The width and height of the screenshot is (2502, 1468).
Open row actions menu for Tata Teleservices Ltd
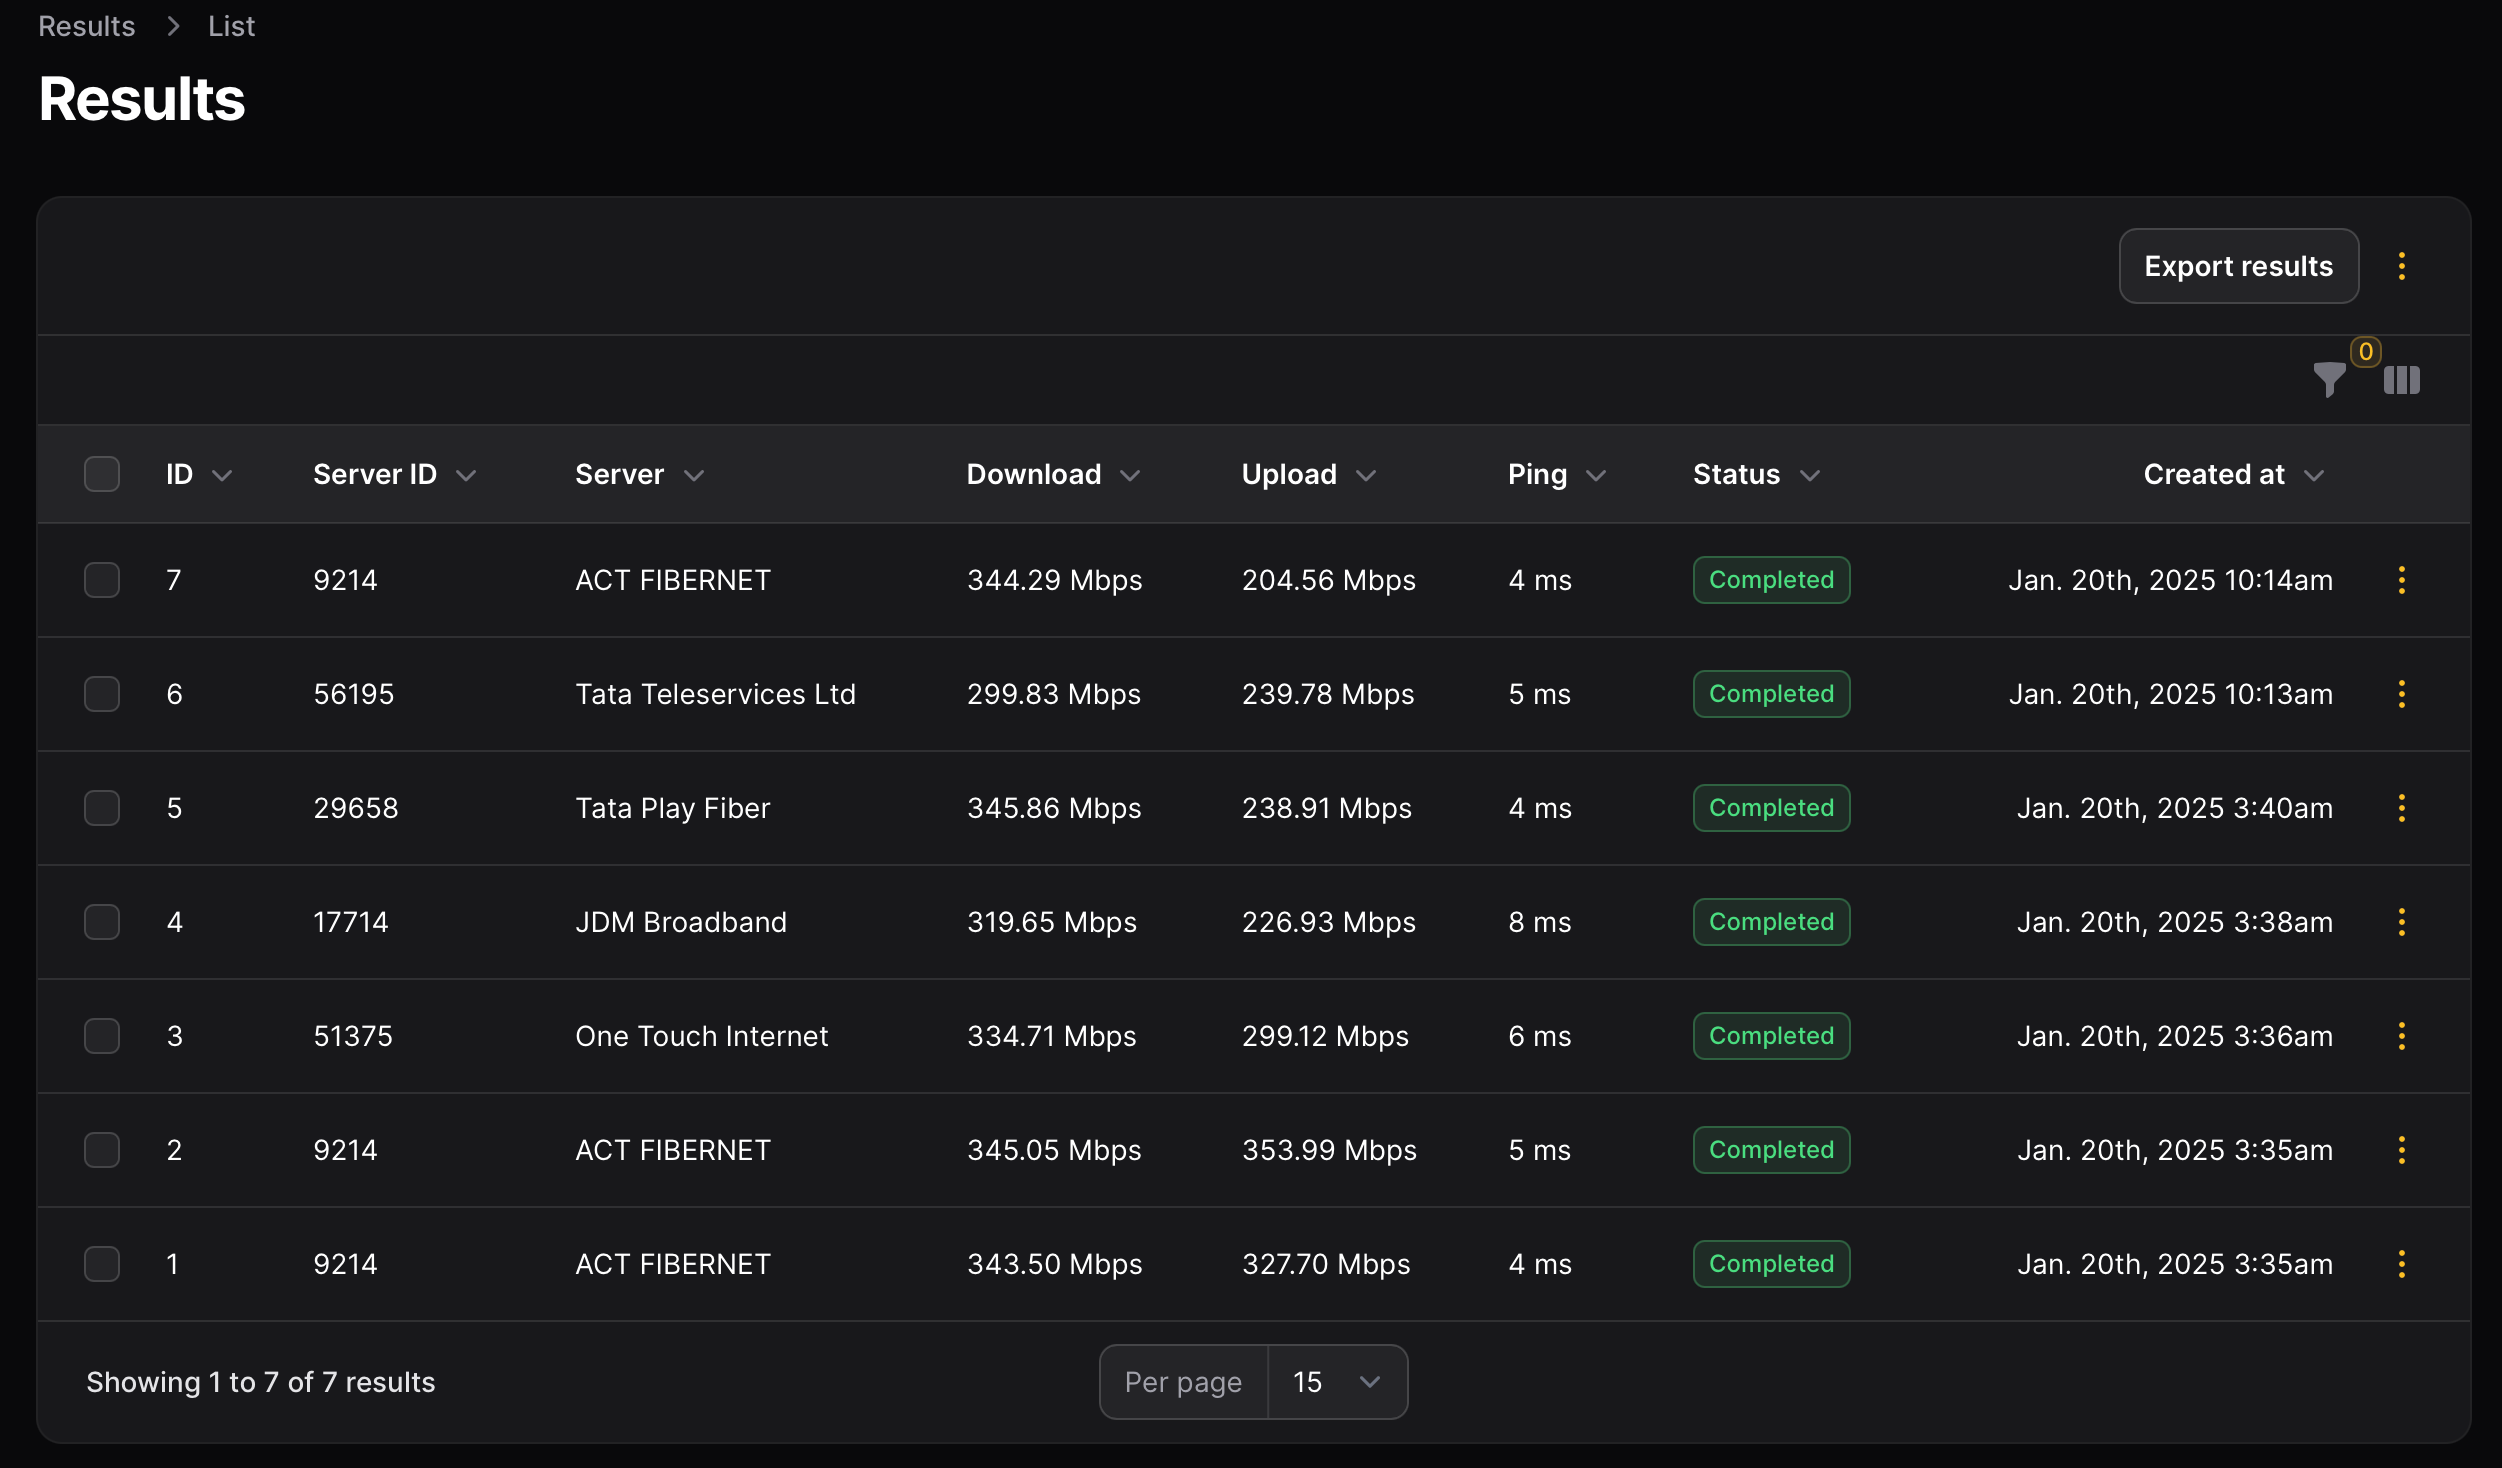point(2401,694)
